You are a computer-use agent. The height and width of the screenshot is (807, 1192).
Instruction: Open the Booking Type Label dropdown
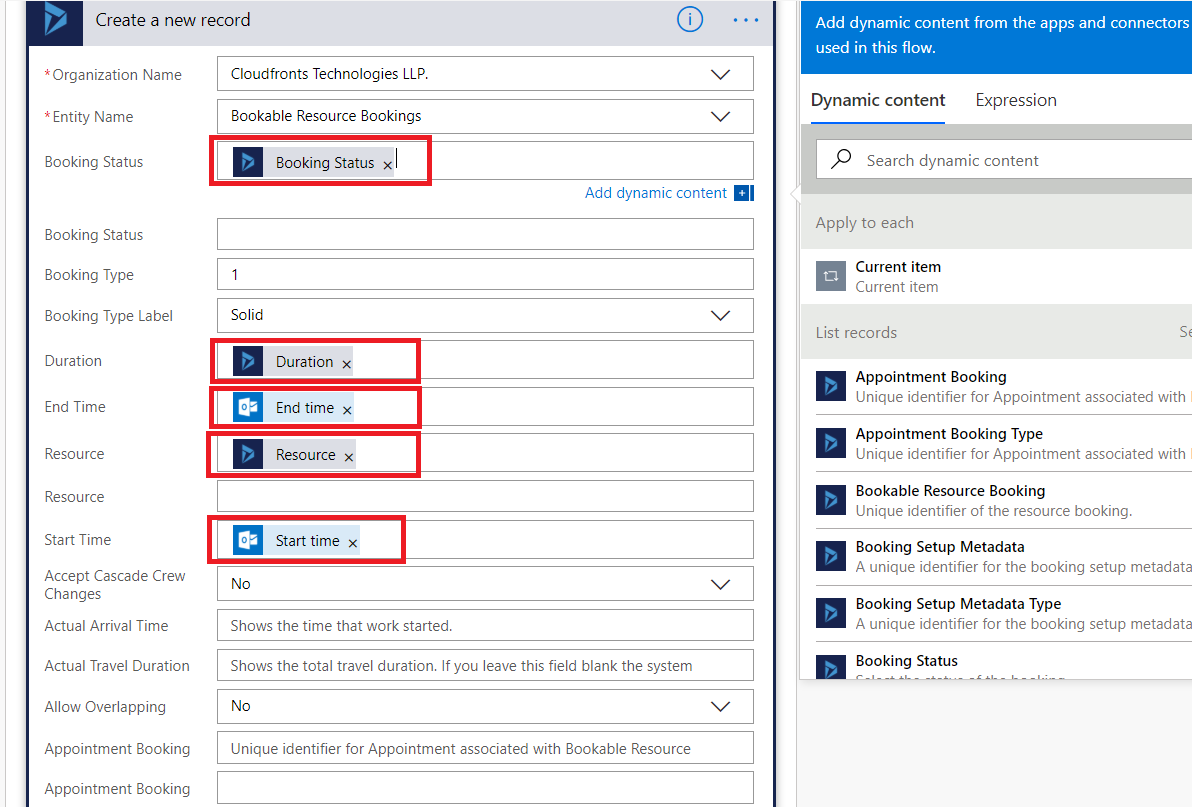tap(720, 315)
